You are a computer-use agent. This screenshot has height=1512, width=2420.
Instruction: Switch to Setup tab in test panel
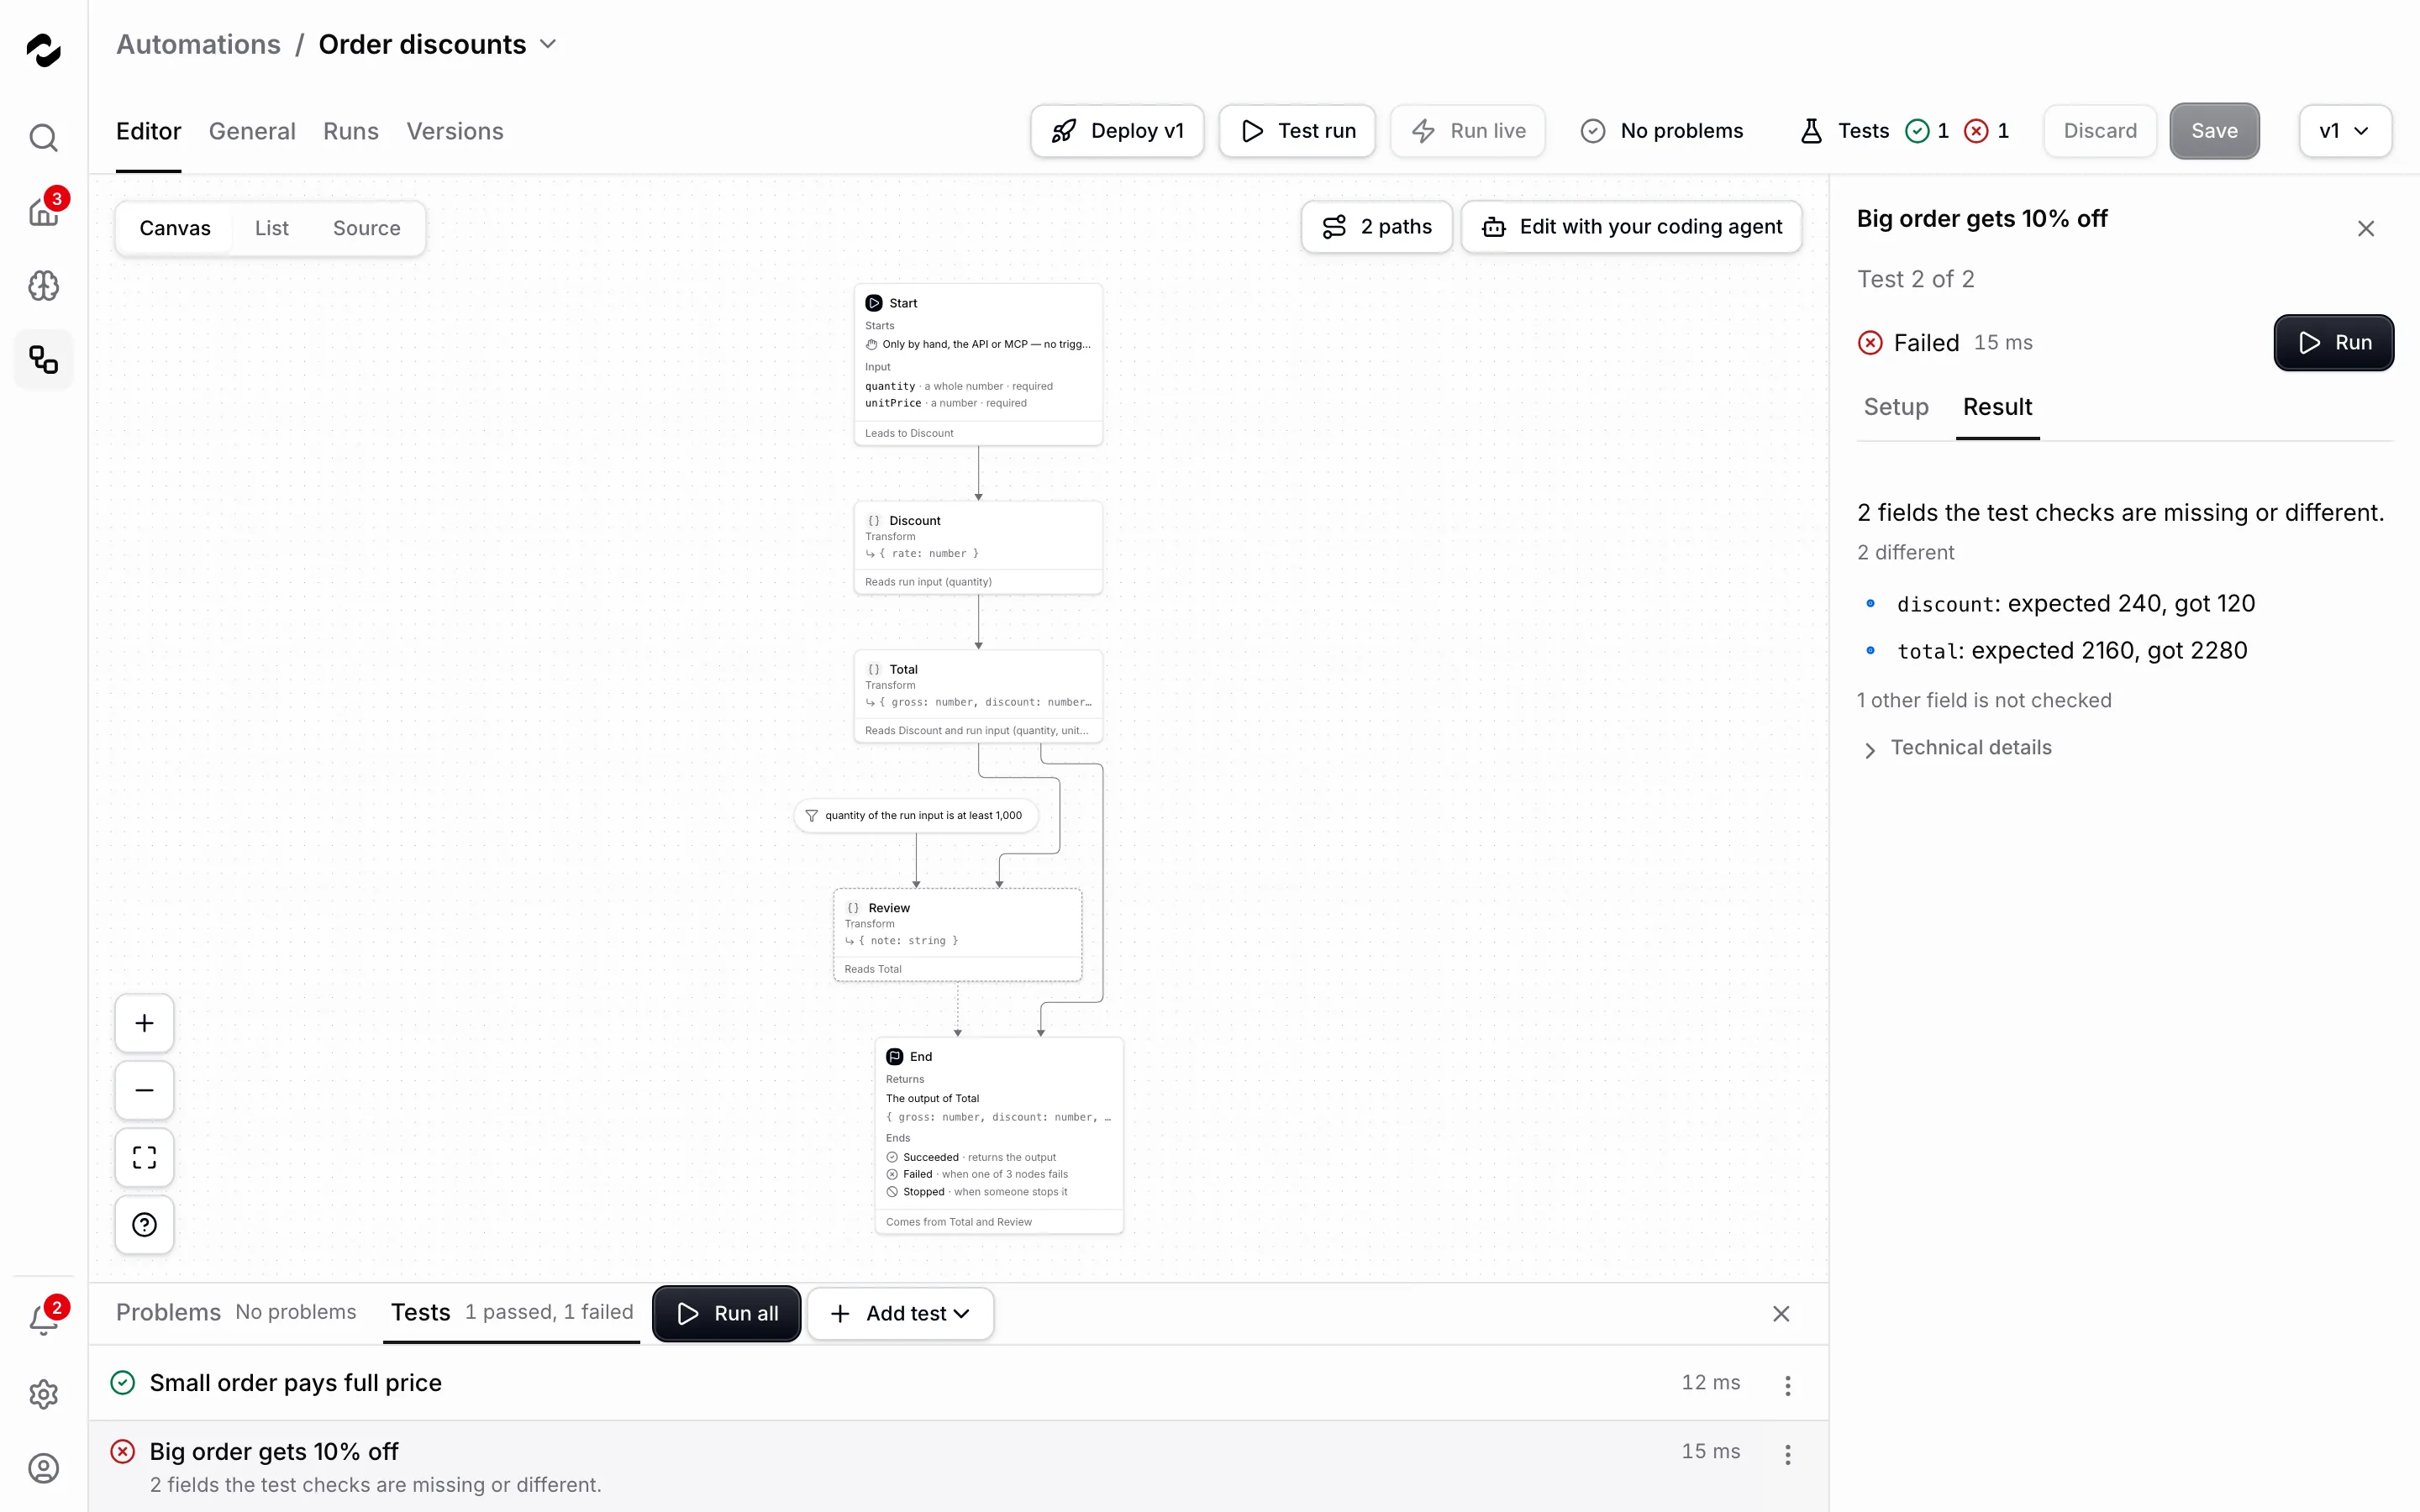(1896, 407)
